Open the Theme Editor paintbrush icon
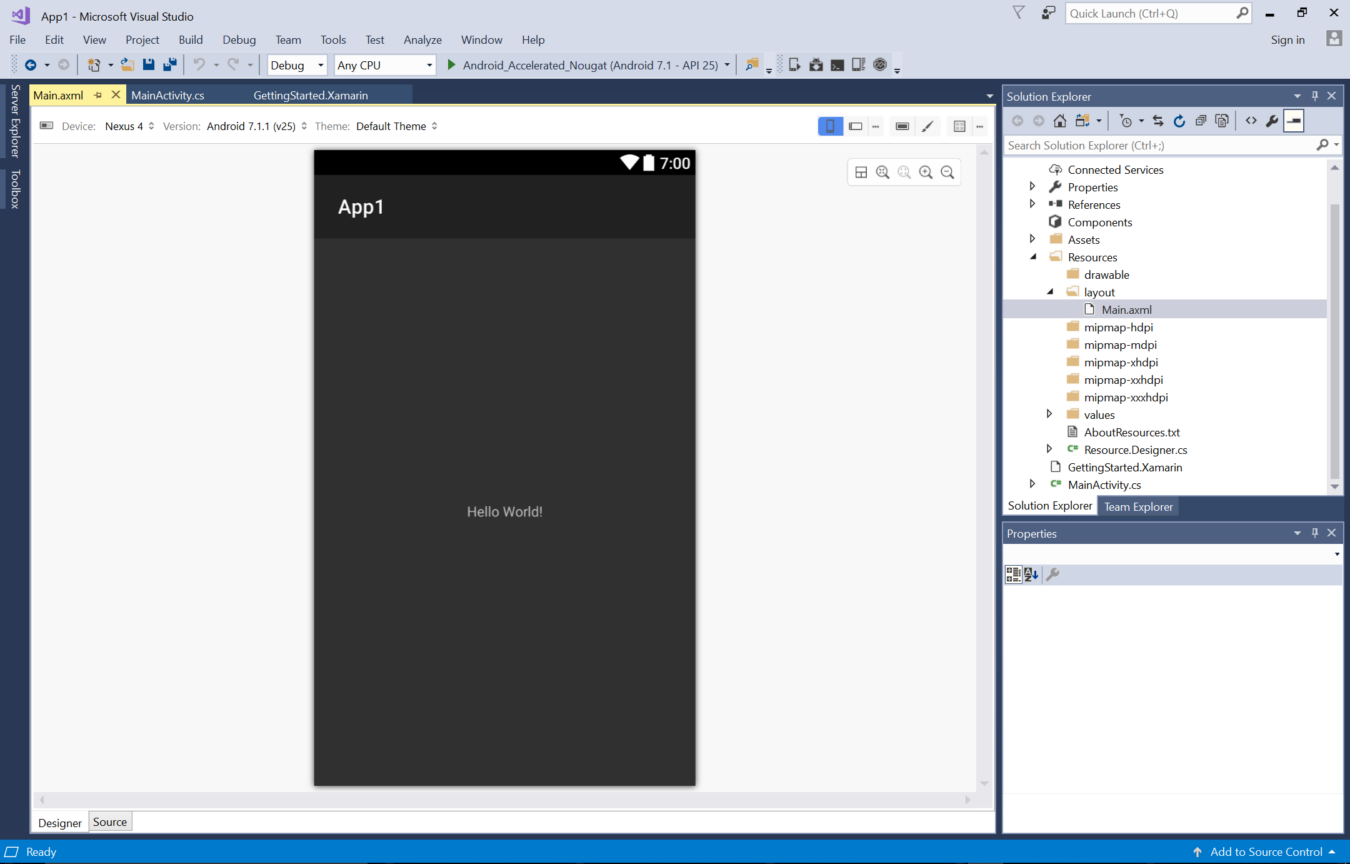 (x=928, y=126)
